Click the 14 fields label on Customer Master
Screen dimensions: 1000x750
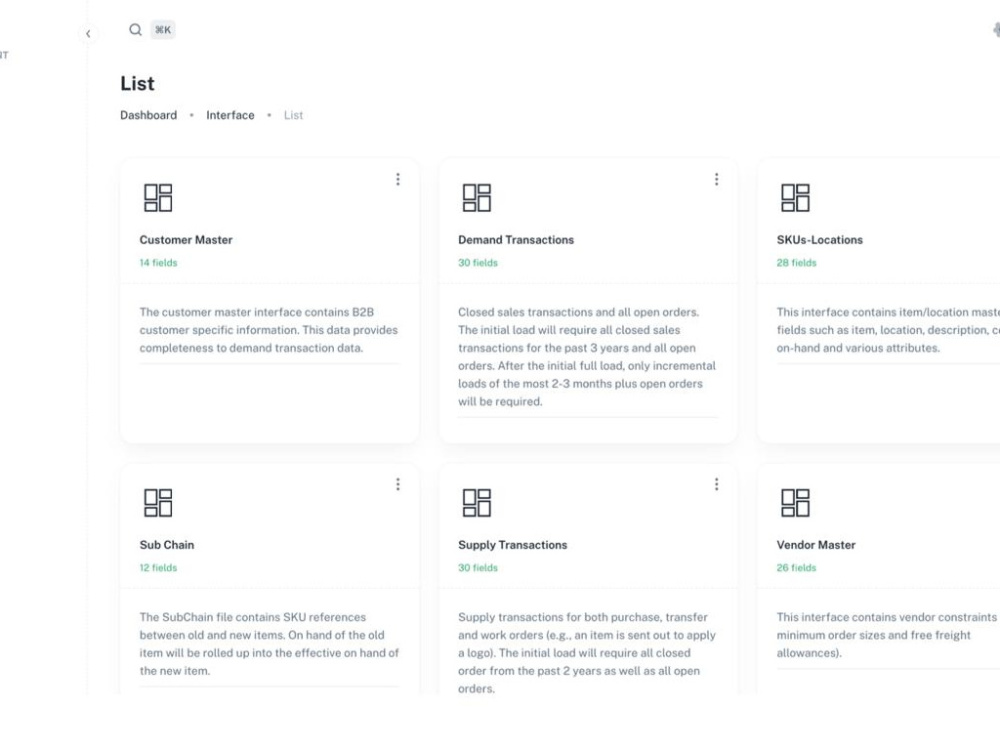pyautogui.click(x=156, y=262)
